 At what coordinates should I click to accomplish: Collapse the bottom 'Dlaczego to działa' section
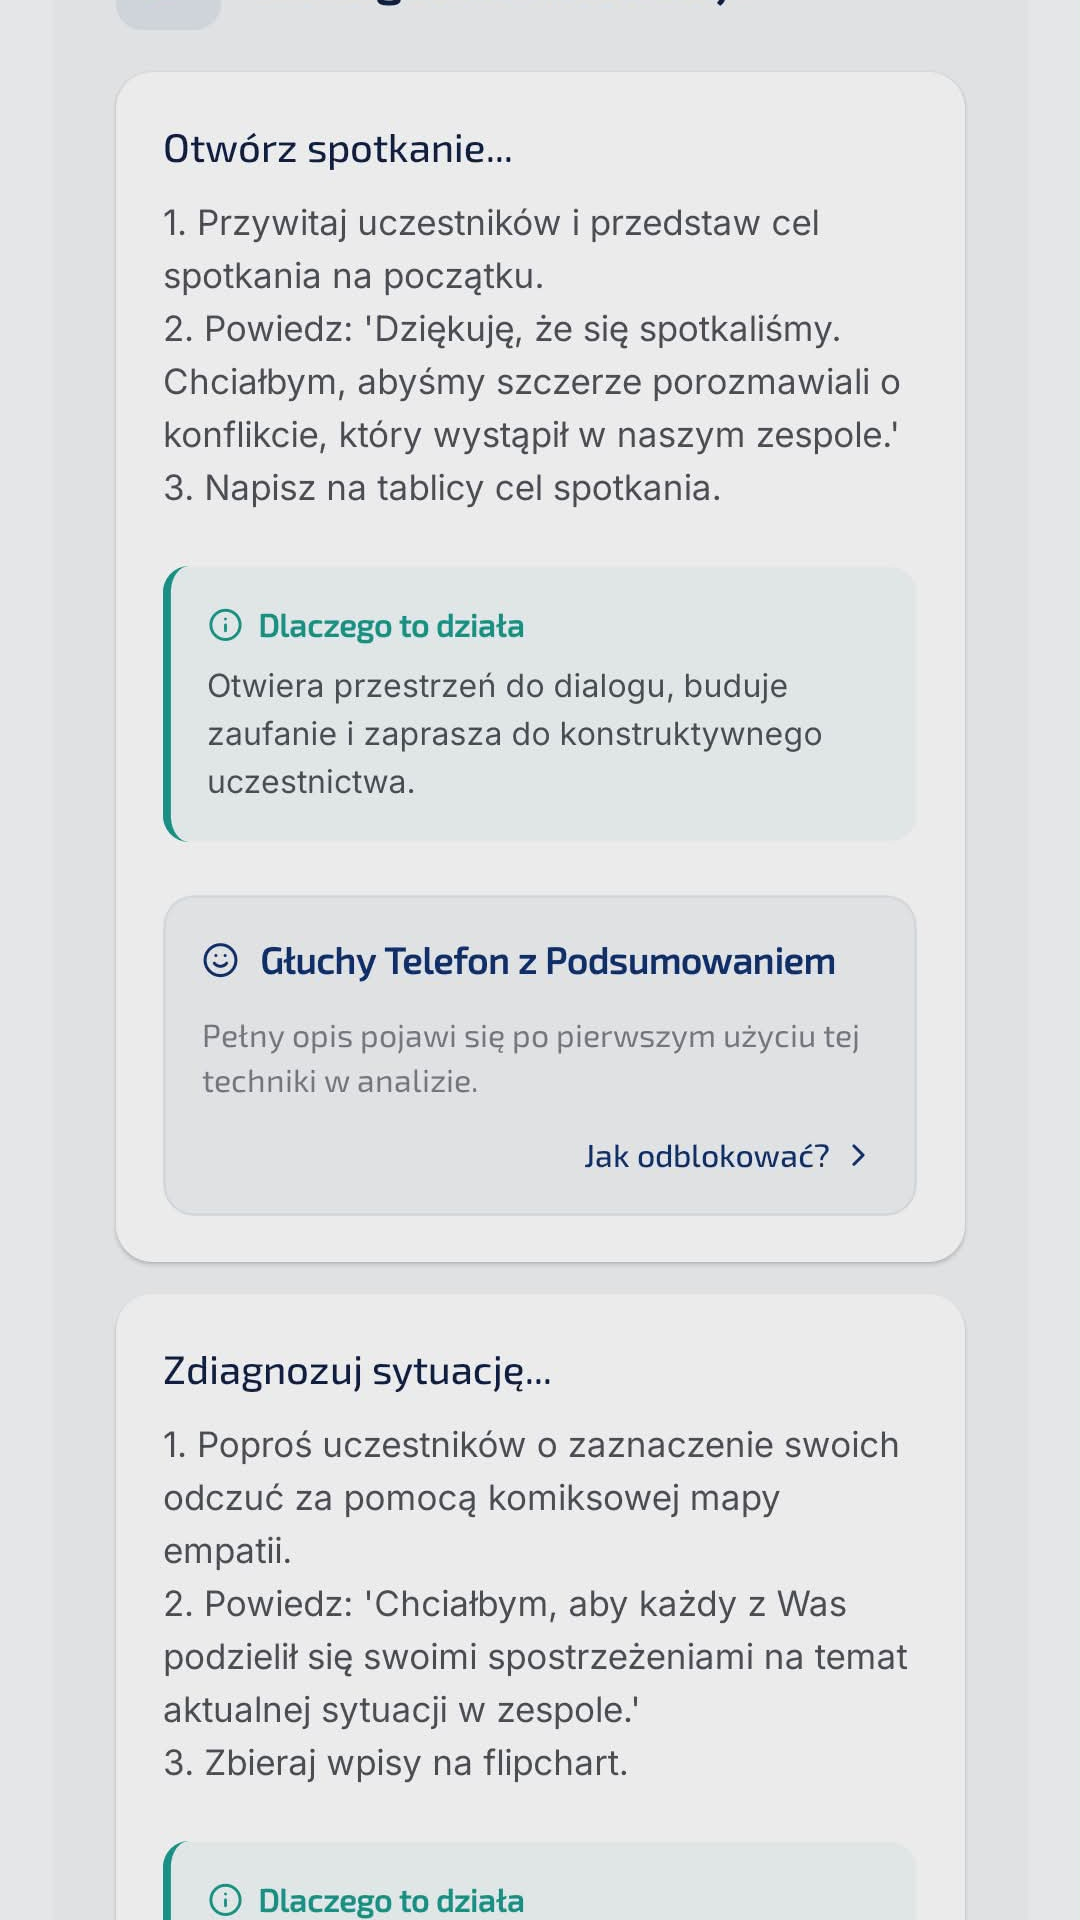coord(392,1901)
